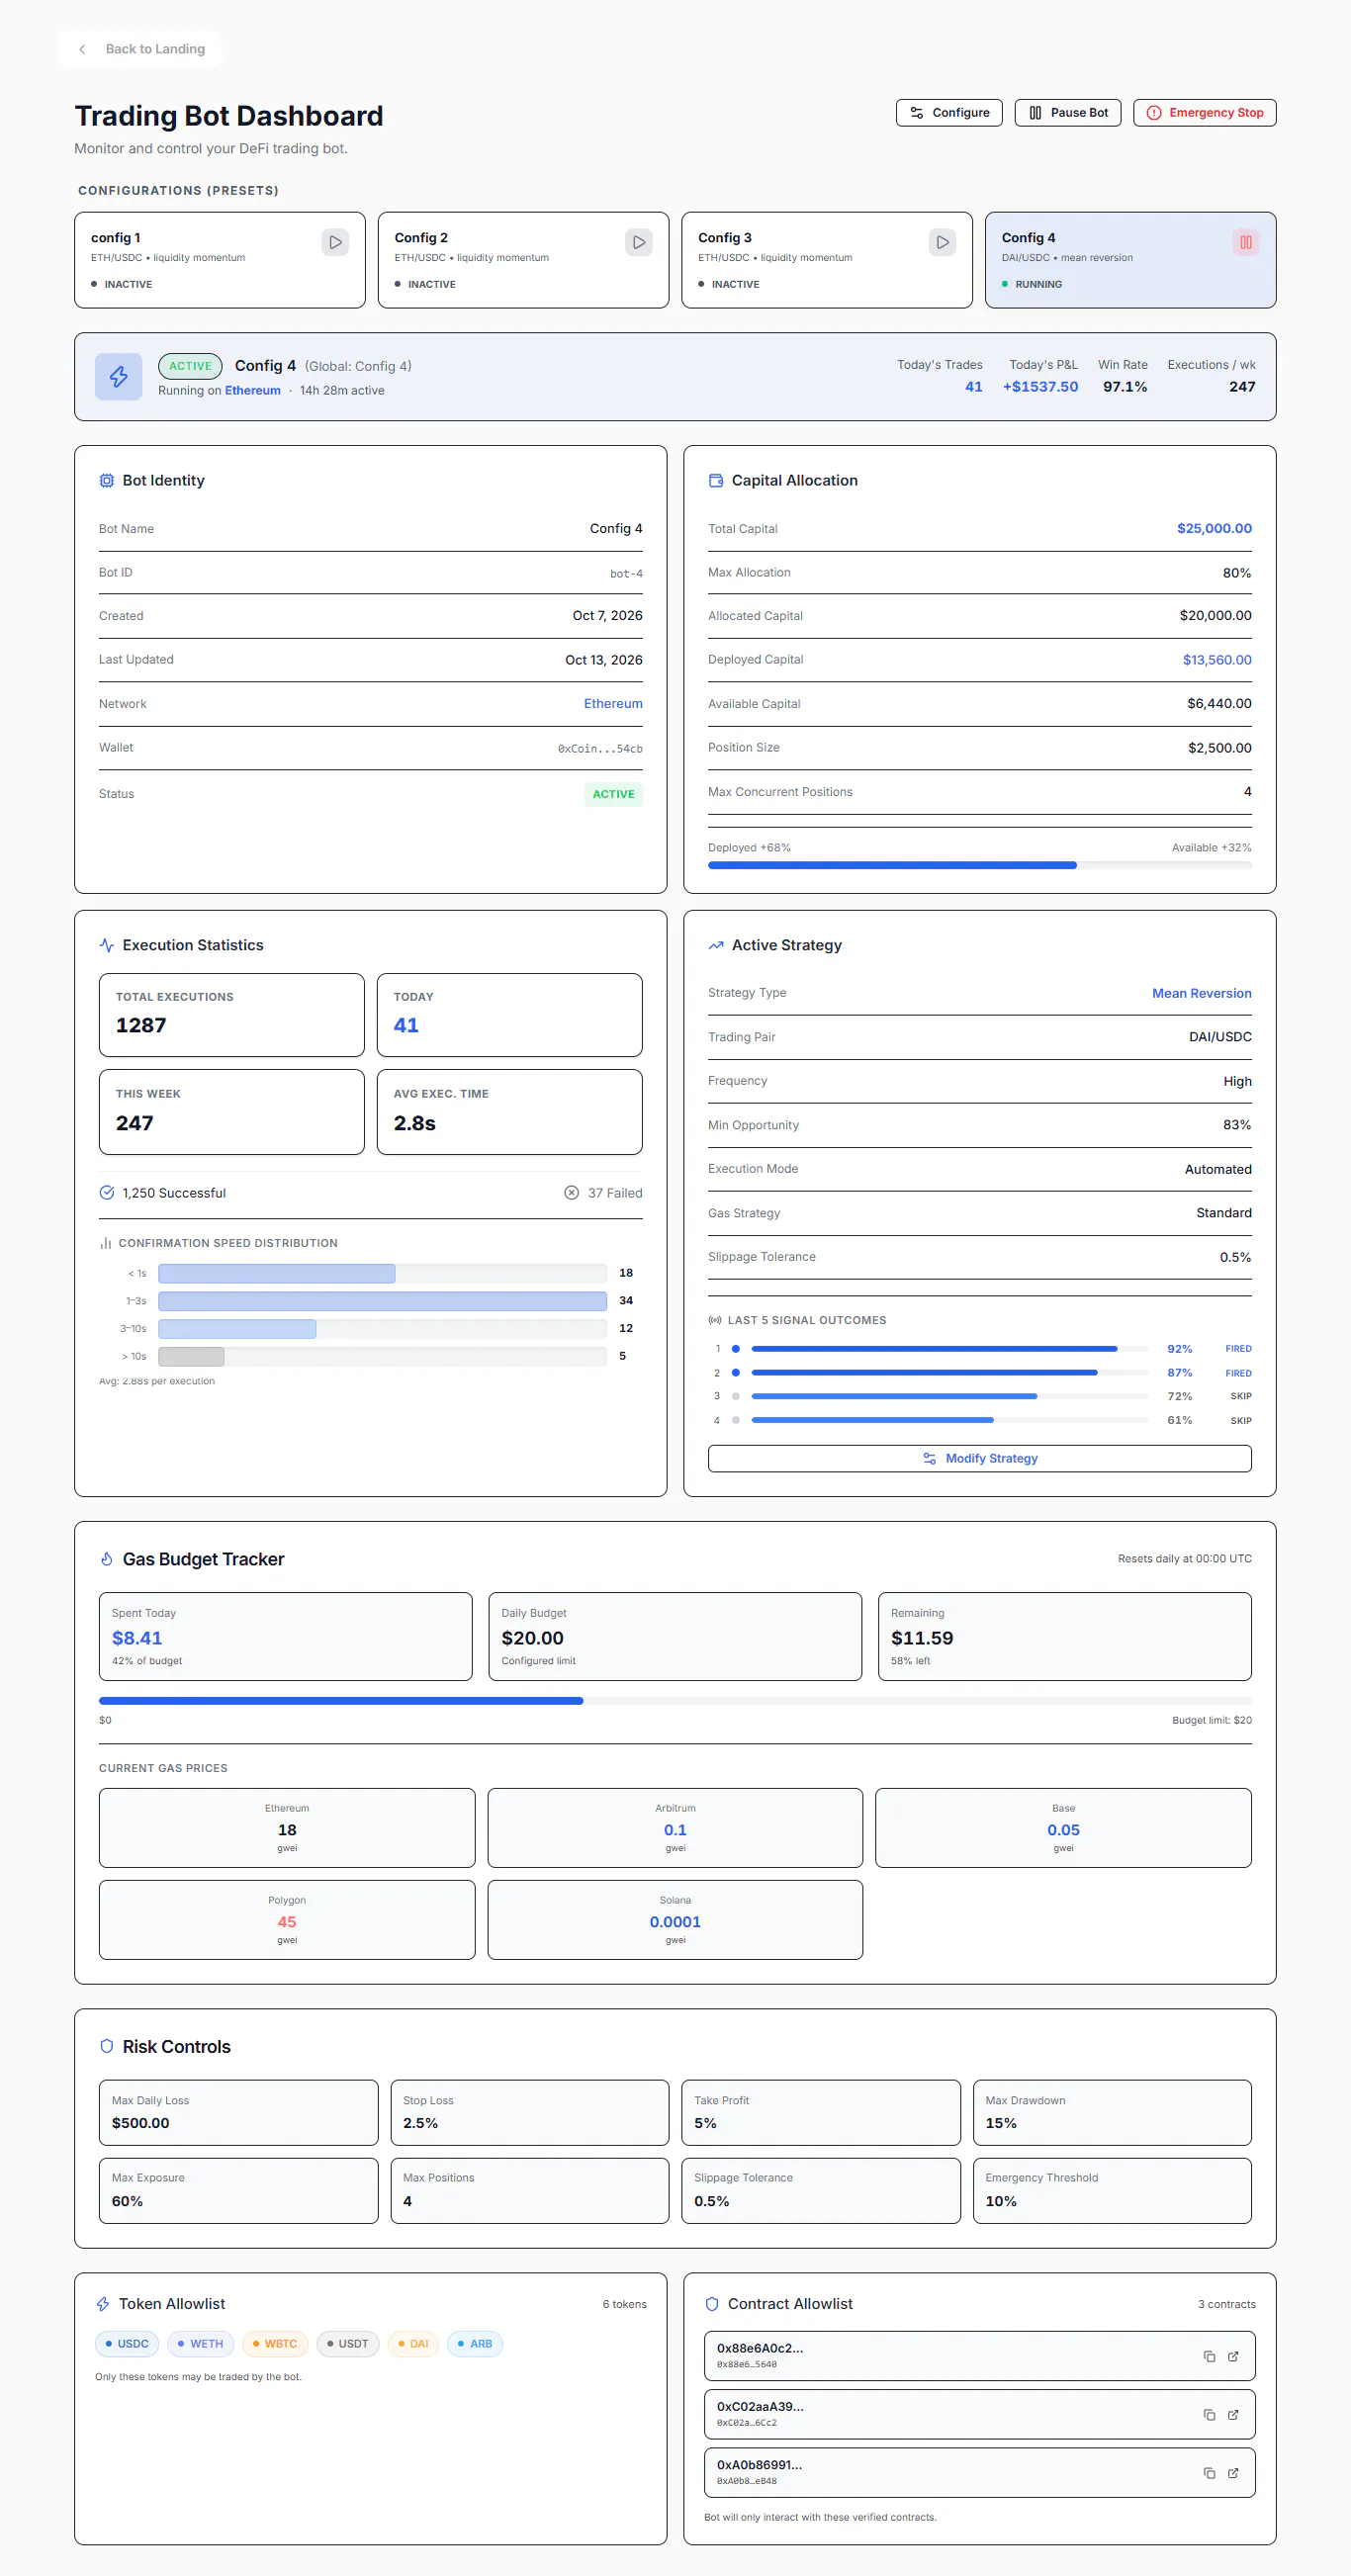
Task: Click the Capital Allocation wallet icon
Action: (716, 481)
